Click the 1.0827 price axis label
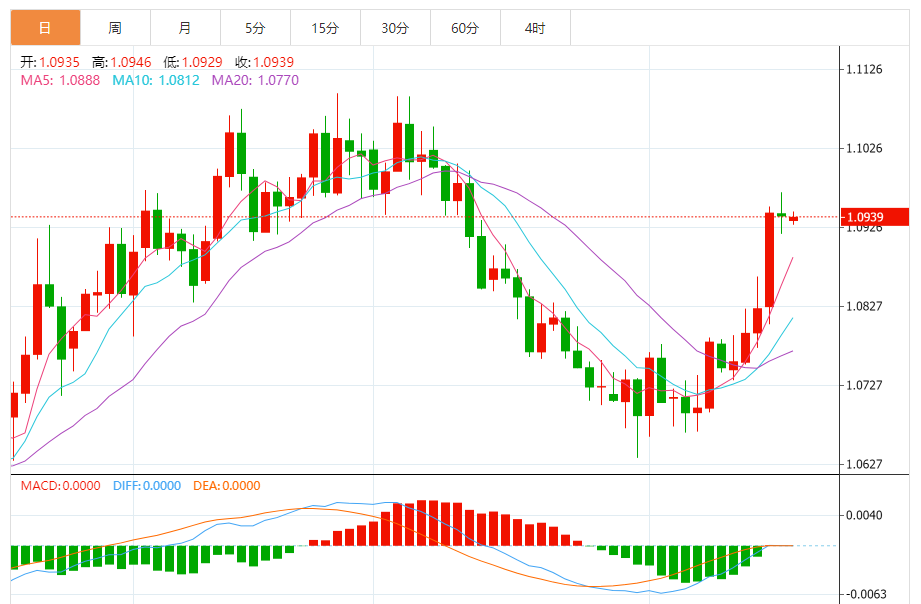The height and width of the screenshot is (604, 921). [864, 306]
